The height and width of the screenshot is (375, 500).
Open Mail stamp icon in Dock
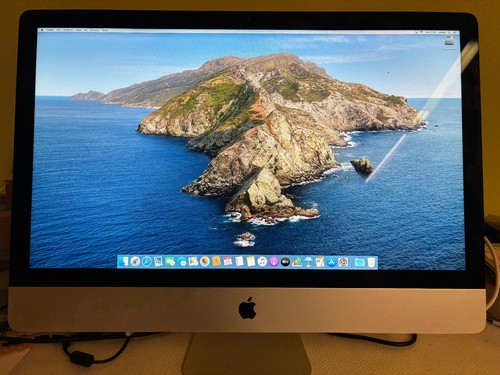click(158, 262)
